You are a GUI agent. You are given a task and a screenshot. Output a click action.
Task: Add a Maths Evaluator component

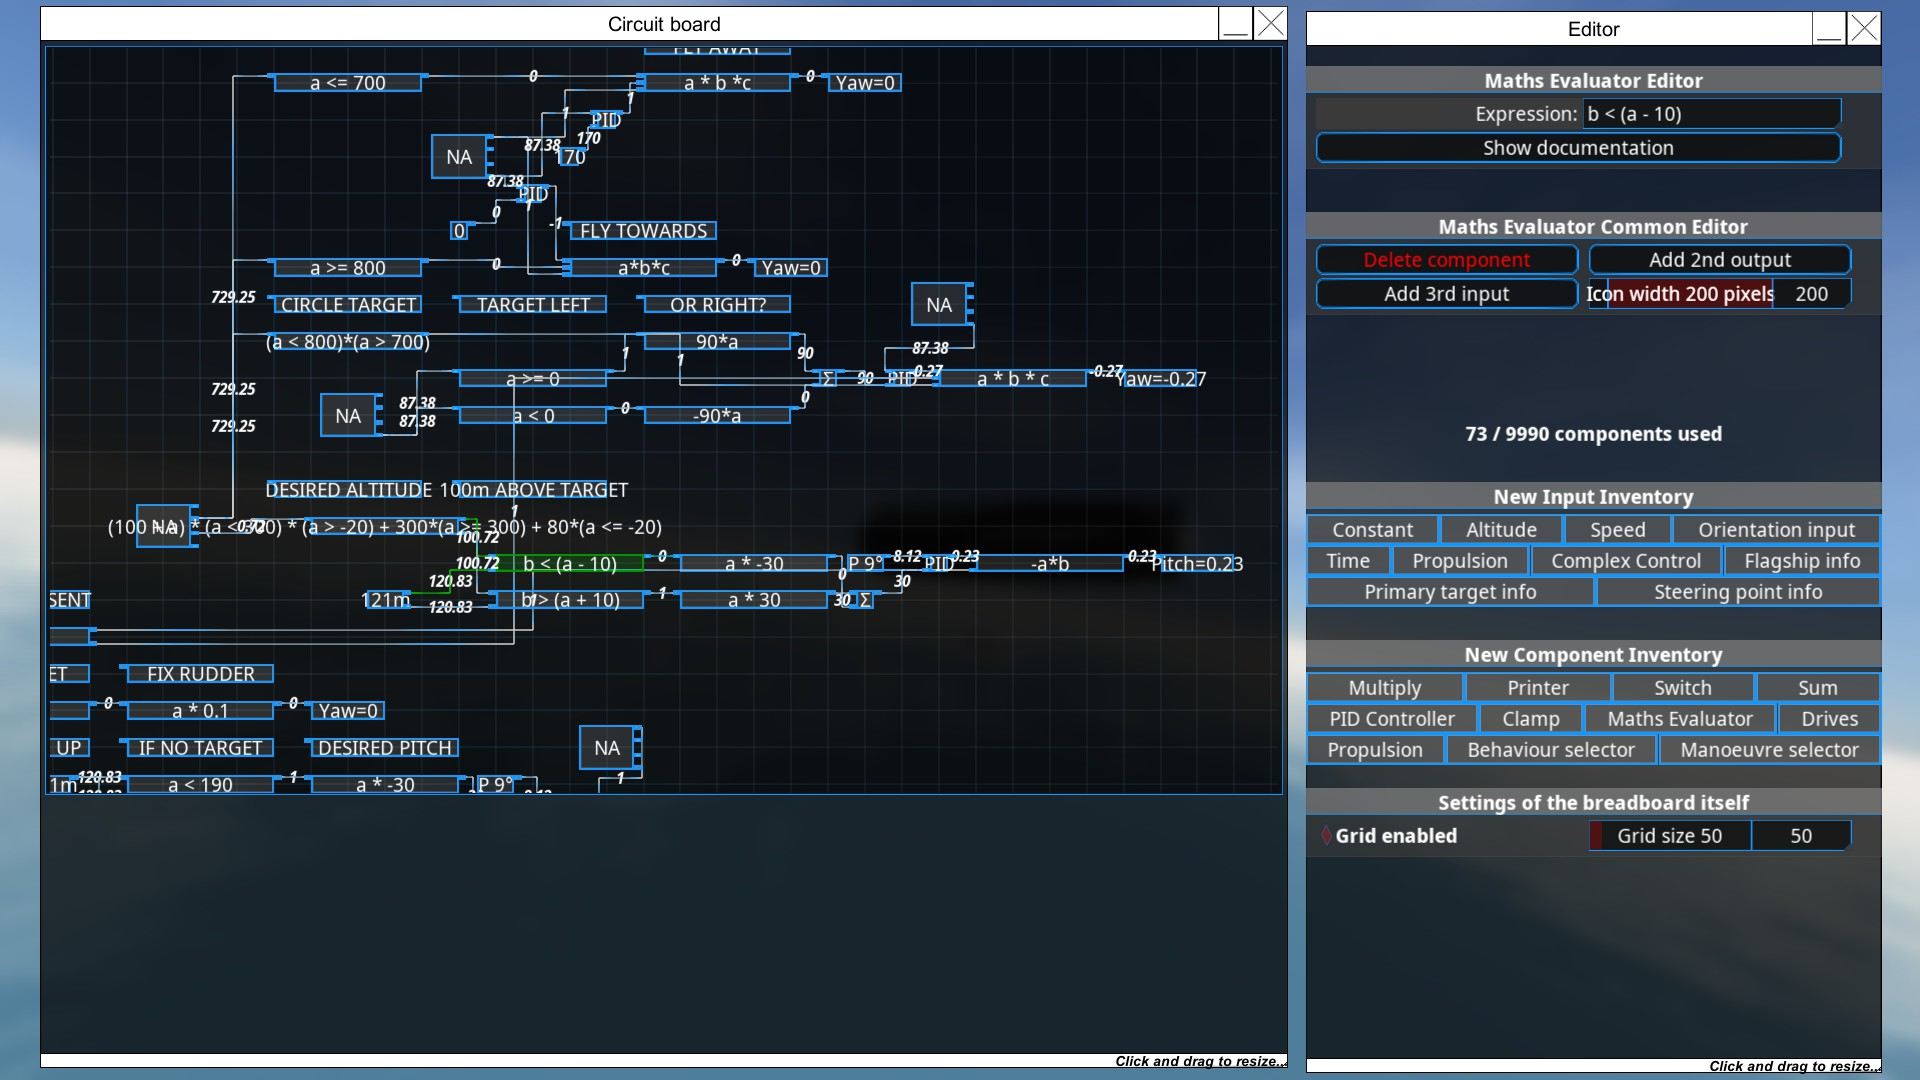click(x=1679, y=719)
